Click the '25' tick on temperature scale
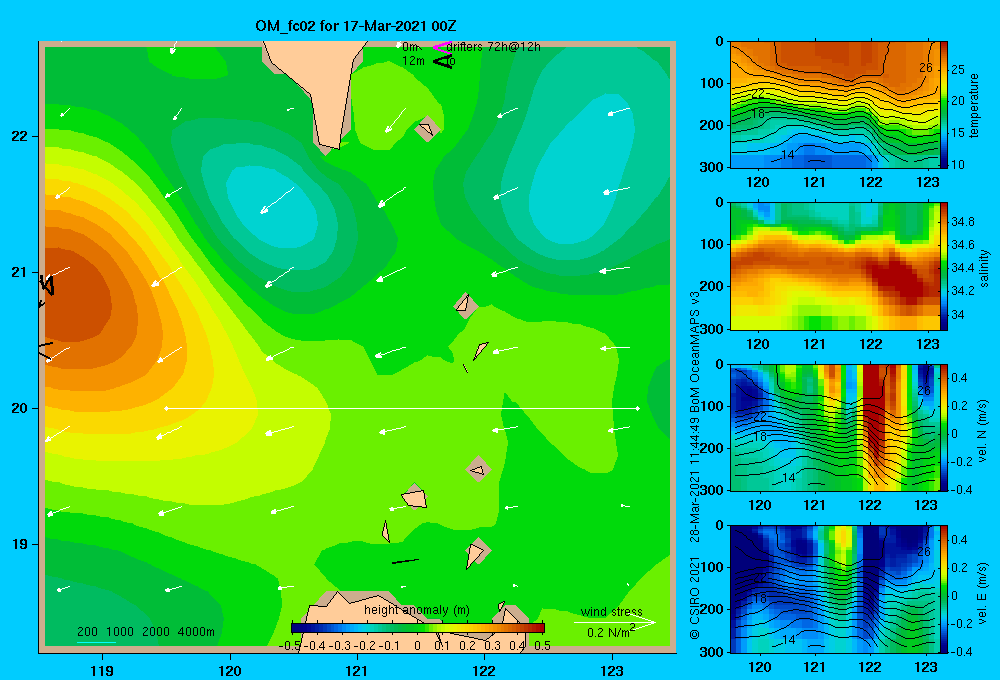 pos(958,70)
